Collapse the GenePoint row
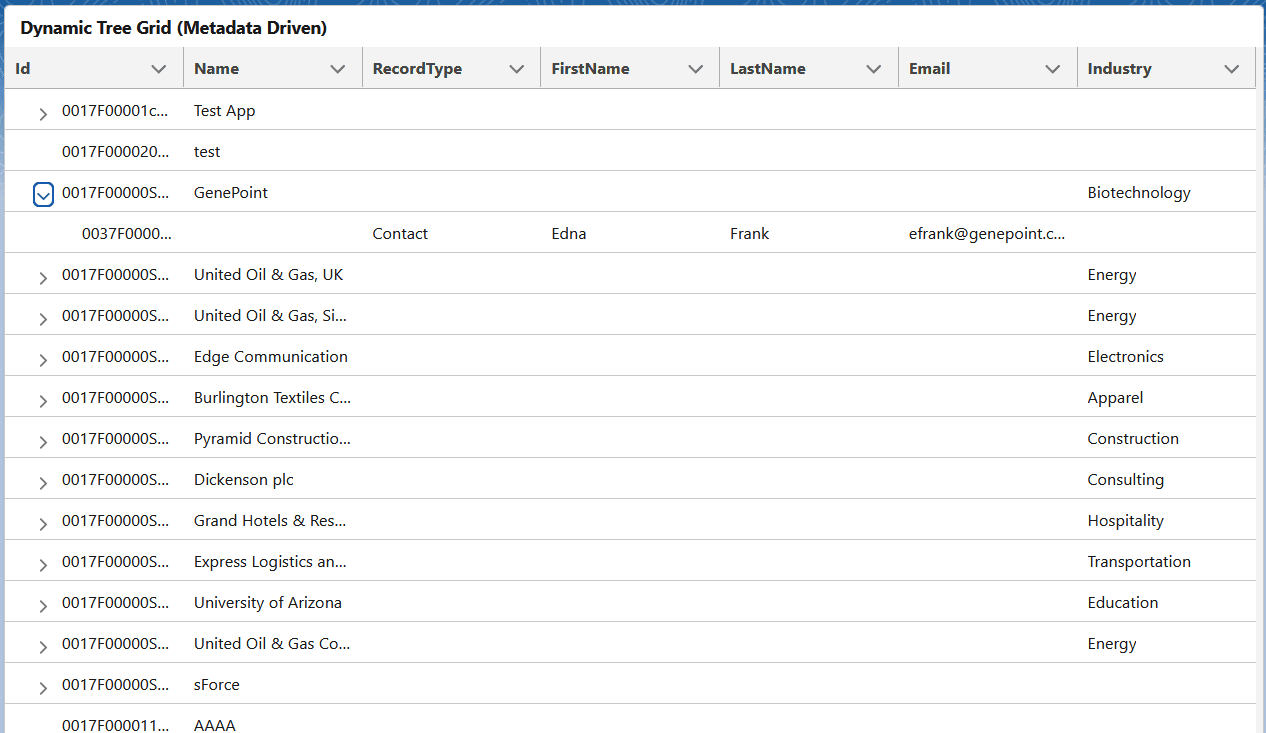This screenshot has width=1266, height=733. click(x=43, y=195)
